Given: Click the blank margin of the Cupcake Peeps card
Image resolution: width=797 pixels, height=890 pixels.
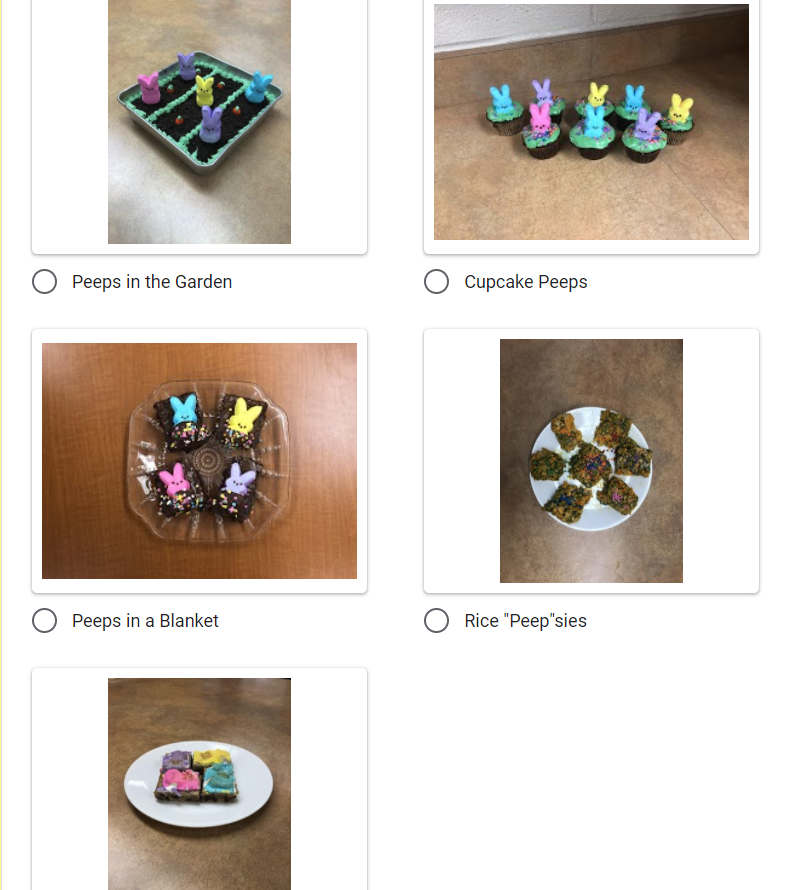Looking at the screenshot, I should tap(592, 247).
